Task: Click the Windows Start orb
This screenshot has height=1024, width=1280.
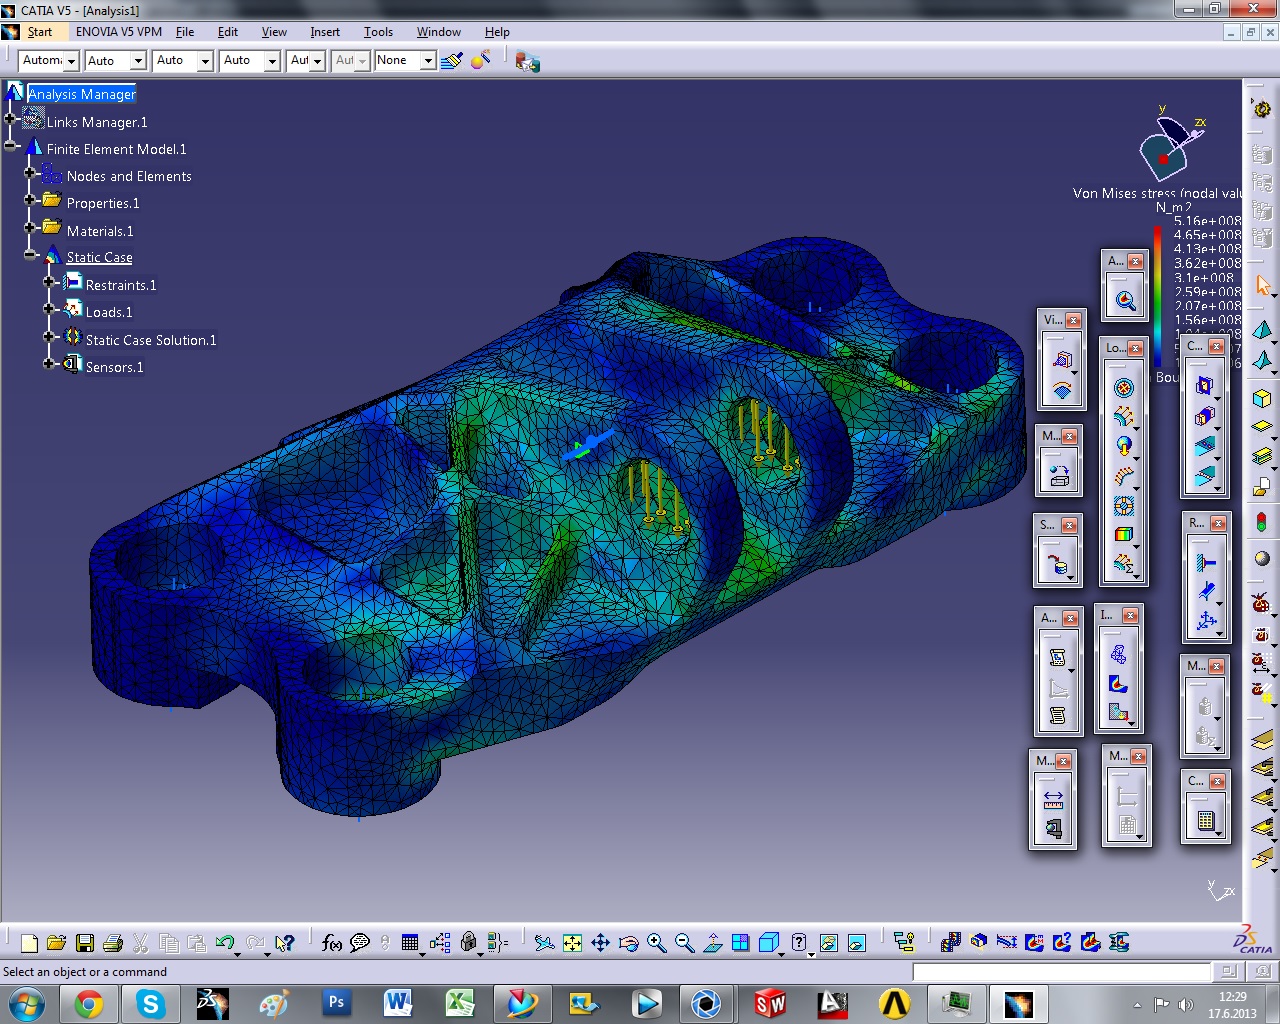Action: 27,1003
